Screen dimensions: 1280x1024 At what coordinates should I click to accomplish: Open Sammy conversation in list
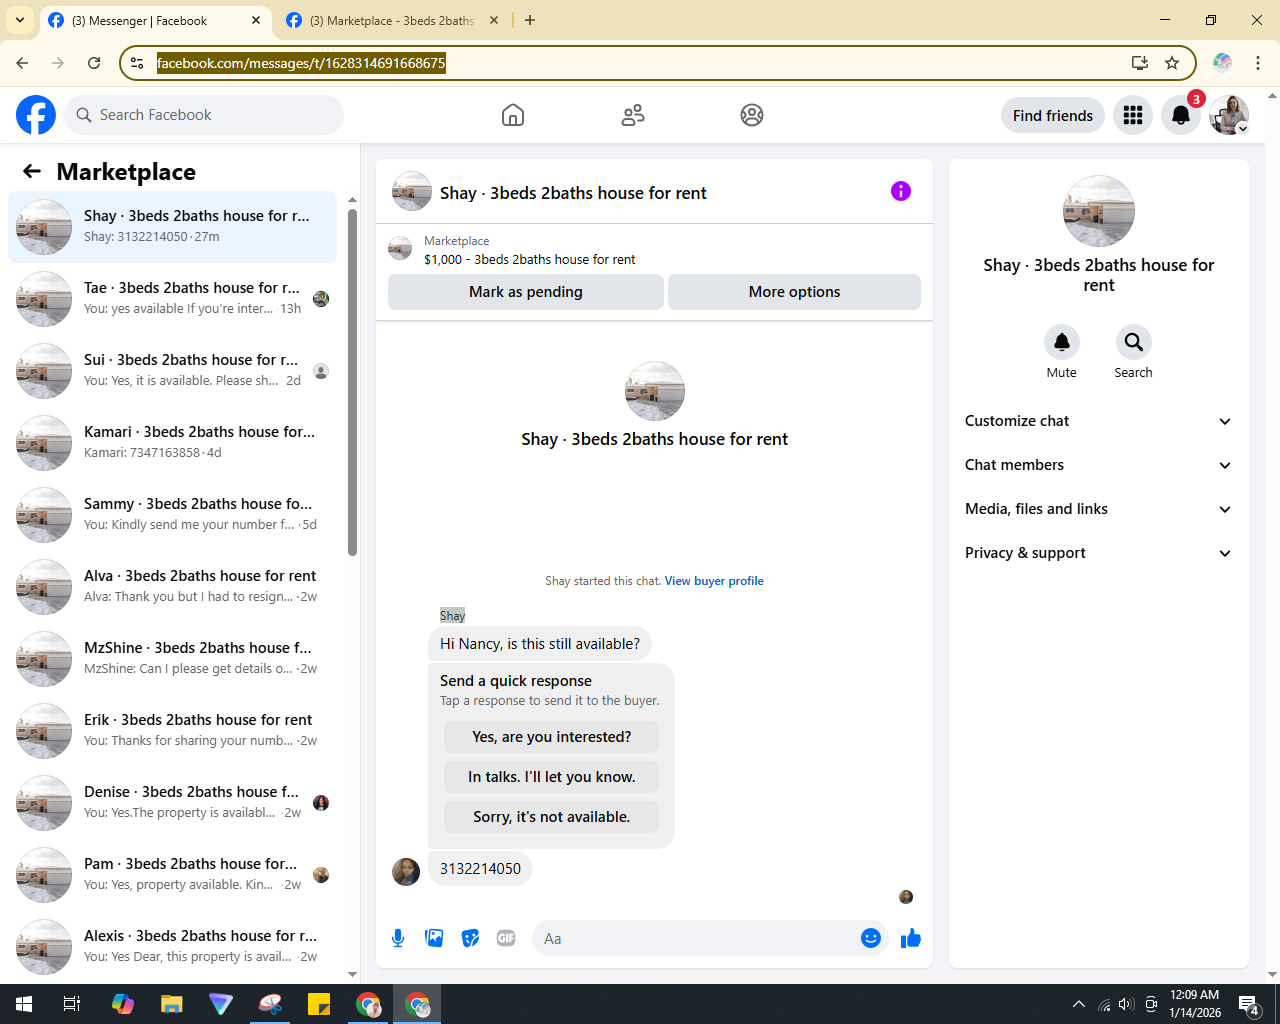(x=173, y=515)
